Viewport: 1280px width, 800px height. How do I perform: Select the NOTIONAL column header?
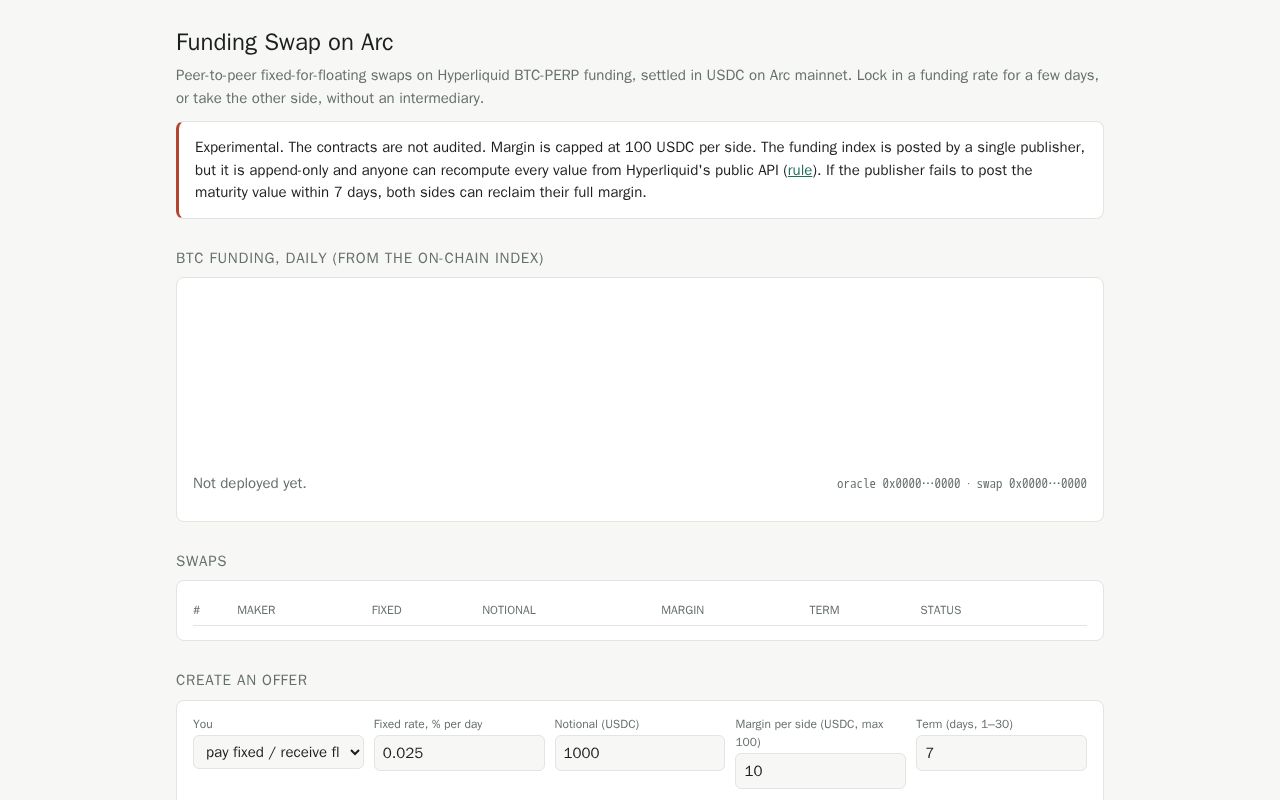[509, 610]
